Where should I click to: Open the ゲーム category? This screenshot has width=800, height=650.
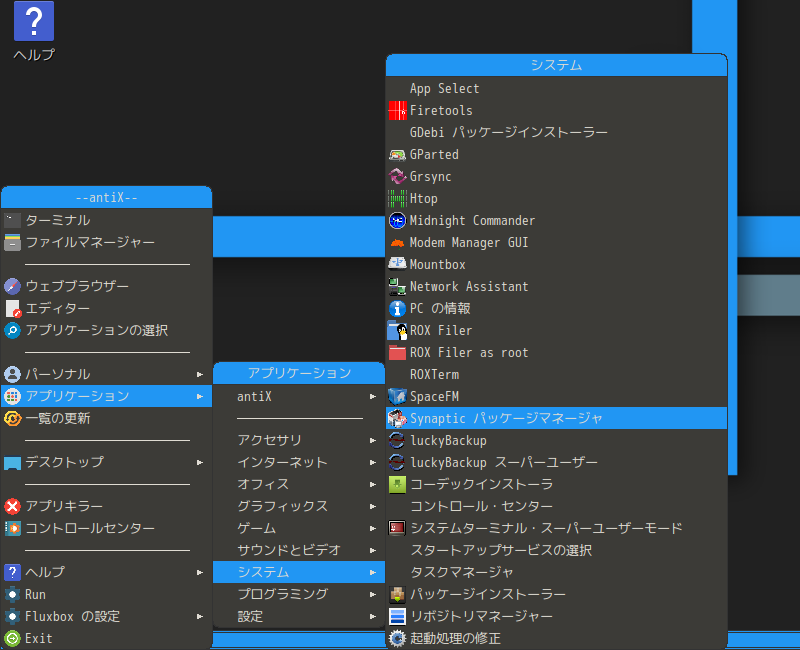tap(298, 528)
